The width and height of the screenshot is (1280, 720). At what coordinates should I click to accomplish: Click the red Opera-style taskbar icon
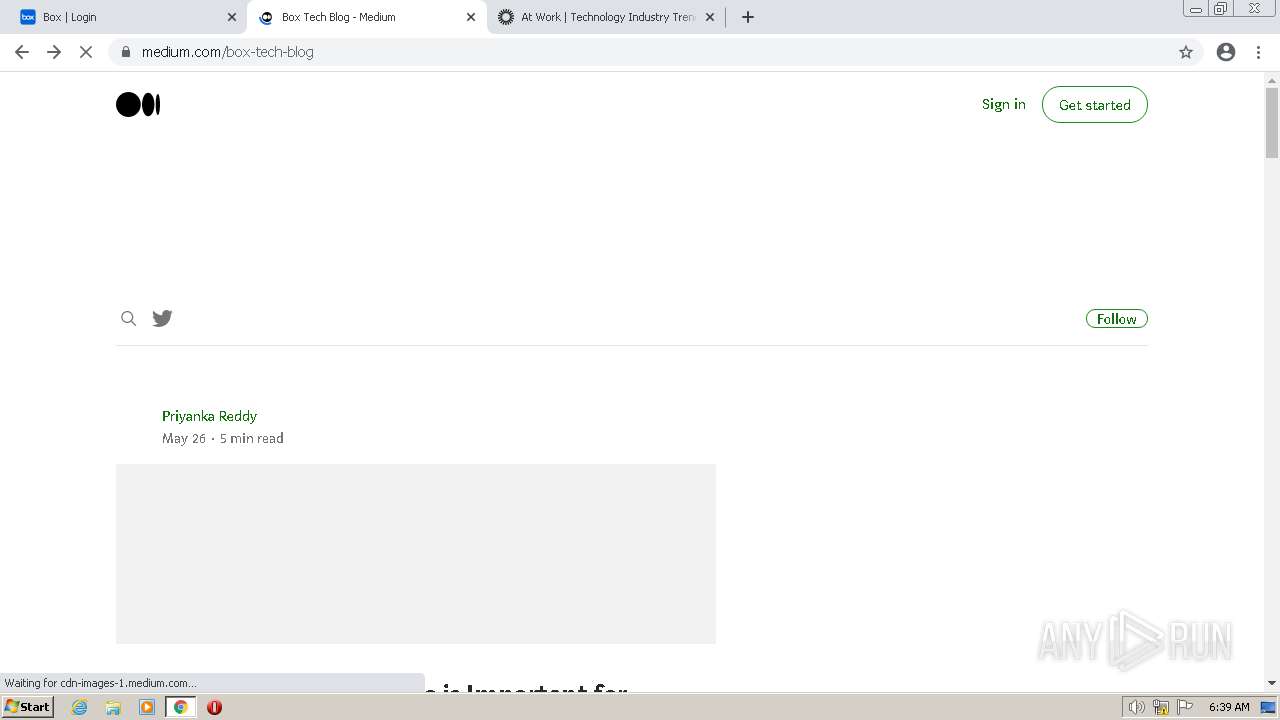pyautogui.click(x=214, y=707)
